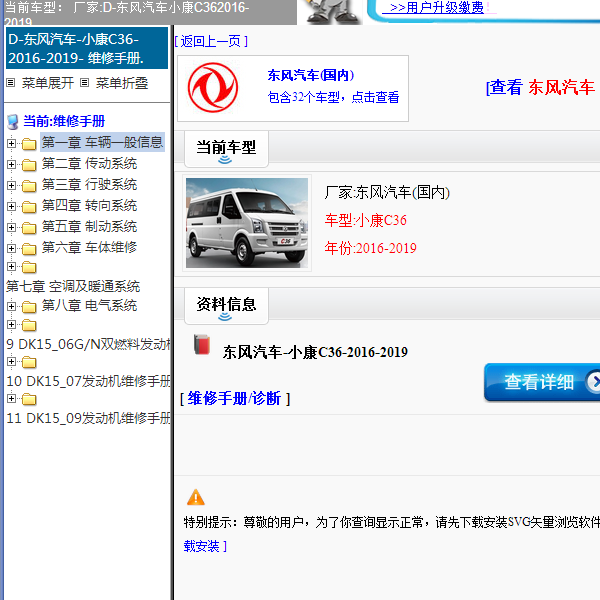The width and height of the screenshot is (600, 600).
Task: Open 11 DK15_09发动机维修手册 entry
Action: point(88,418)
